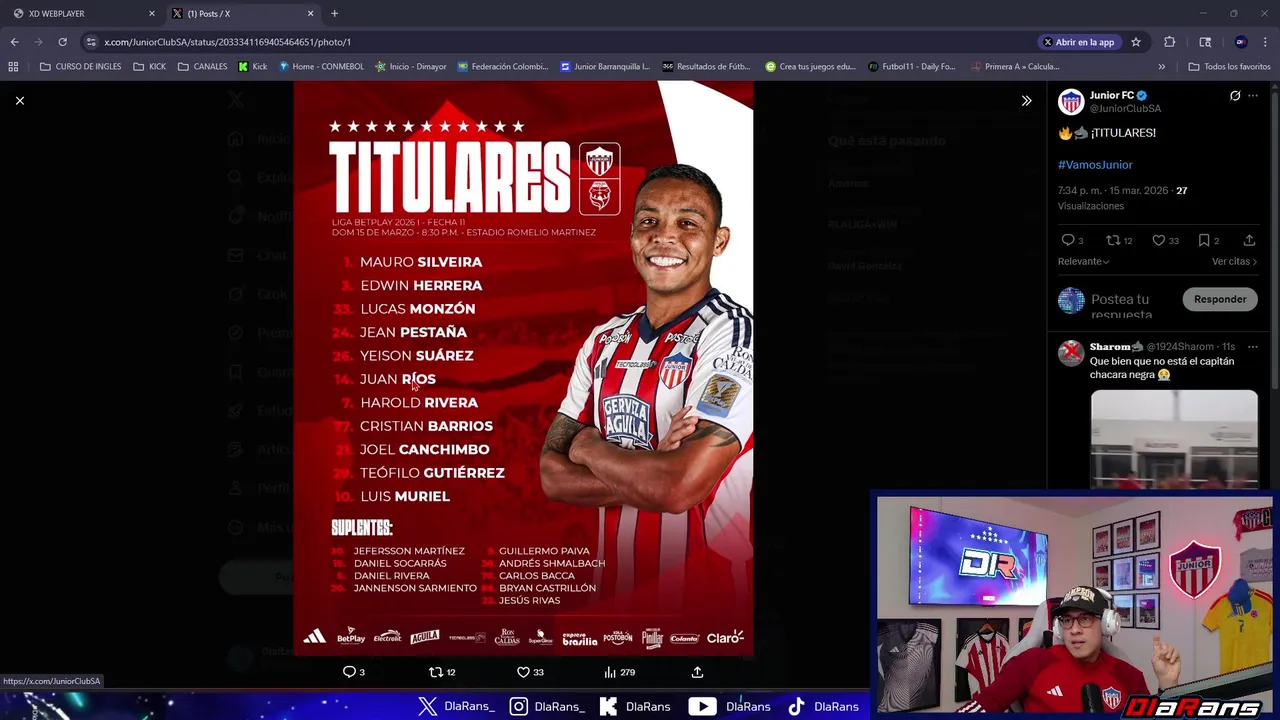This screenshot has height=720, width=1280.
Task: Click Abrir en la app button
Action: 1079,42
